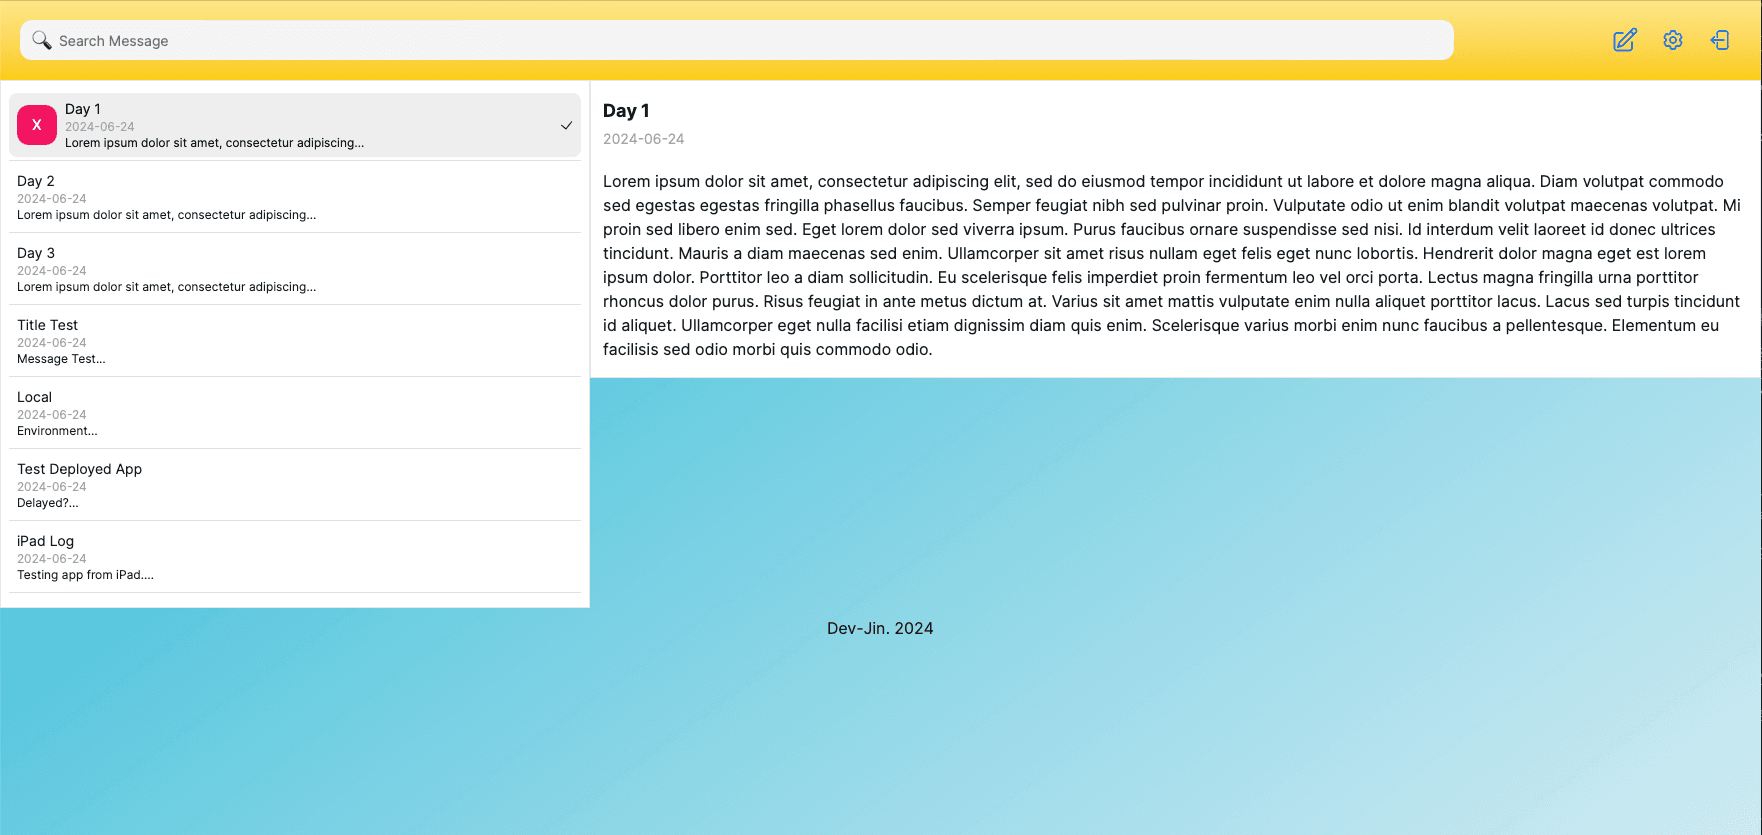Open the Day 2 message entry
This screenshot has height=835, width=1762.
[x=295, y=197]
